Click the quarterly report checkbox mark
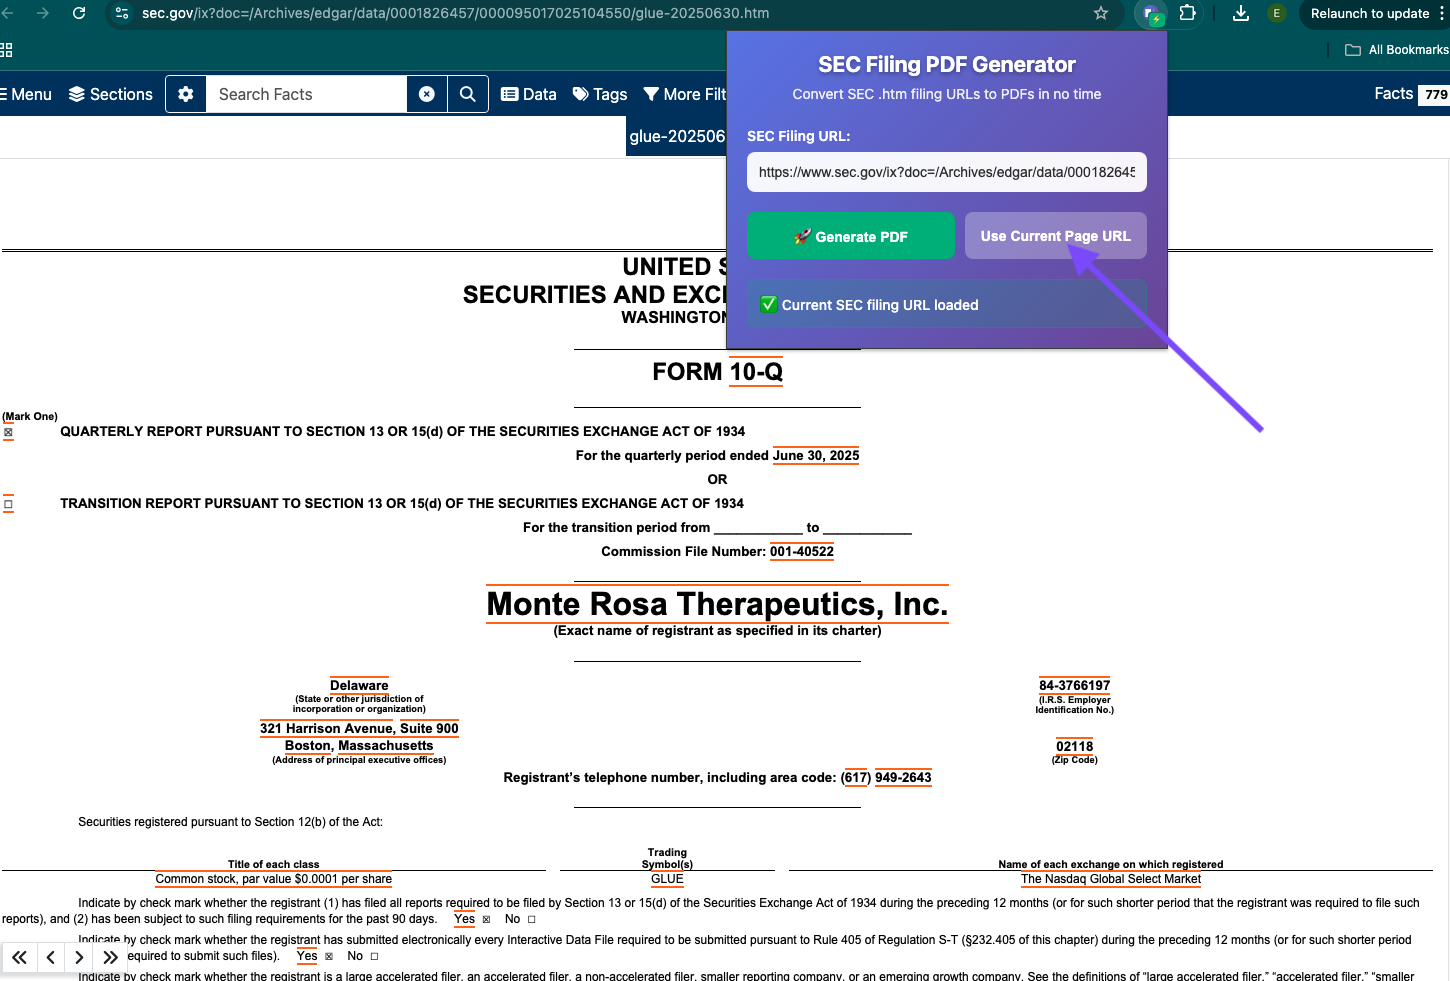This screenshot has height=981, width=1450. pyautogui.click(x=8, y=433)
